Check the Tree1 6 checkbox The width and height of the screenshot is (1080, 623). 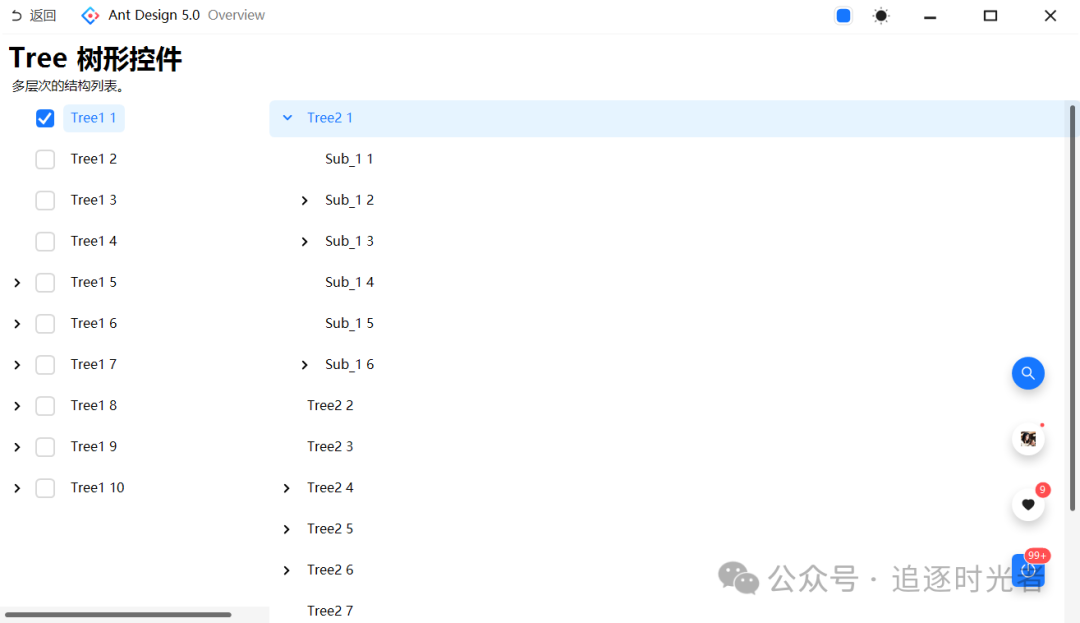click(x=45, y=324)
